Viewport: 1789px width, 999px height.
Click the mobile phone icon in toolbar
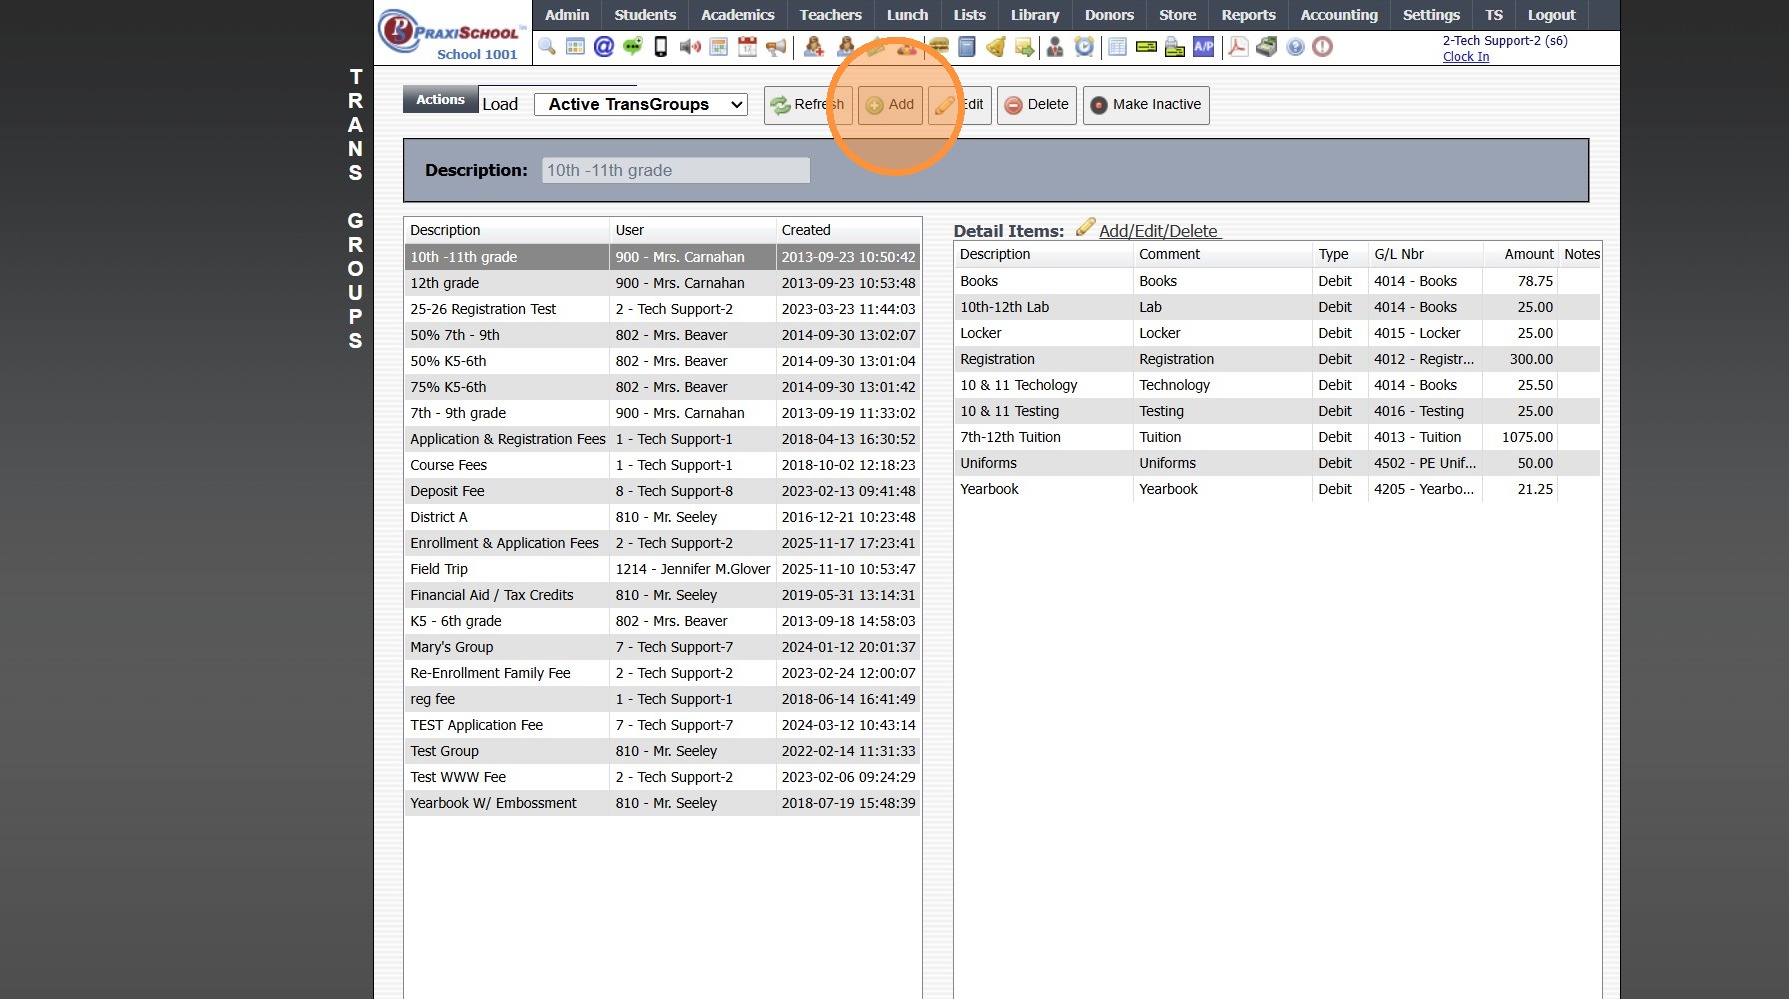[660, 47]
